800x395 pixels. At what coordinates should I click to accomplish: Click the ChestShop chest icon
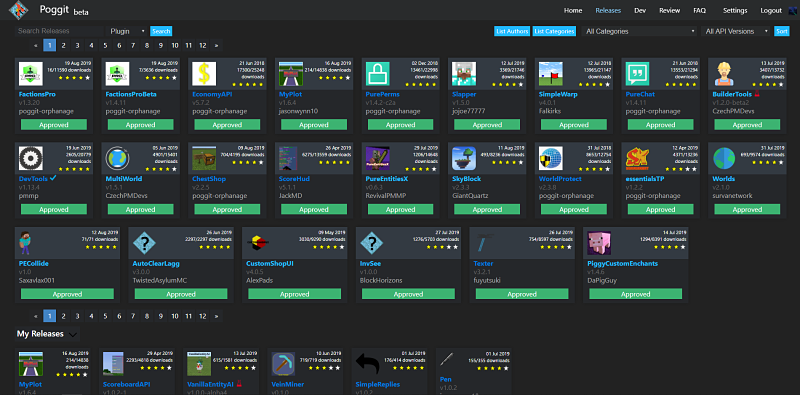click(204, 158)
